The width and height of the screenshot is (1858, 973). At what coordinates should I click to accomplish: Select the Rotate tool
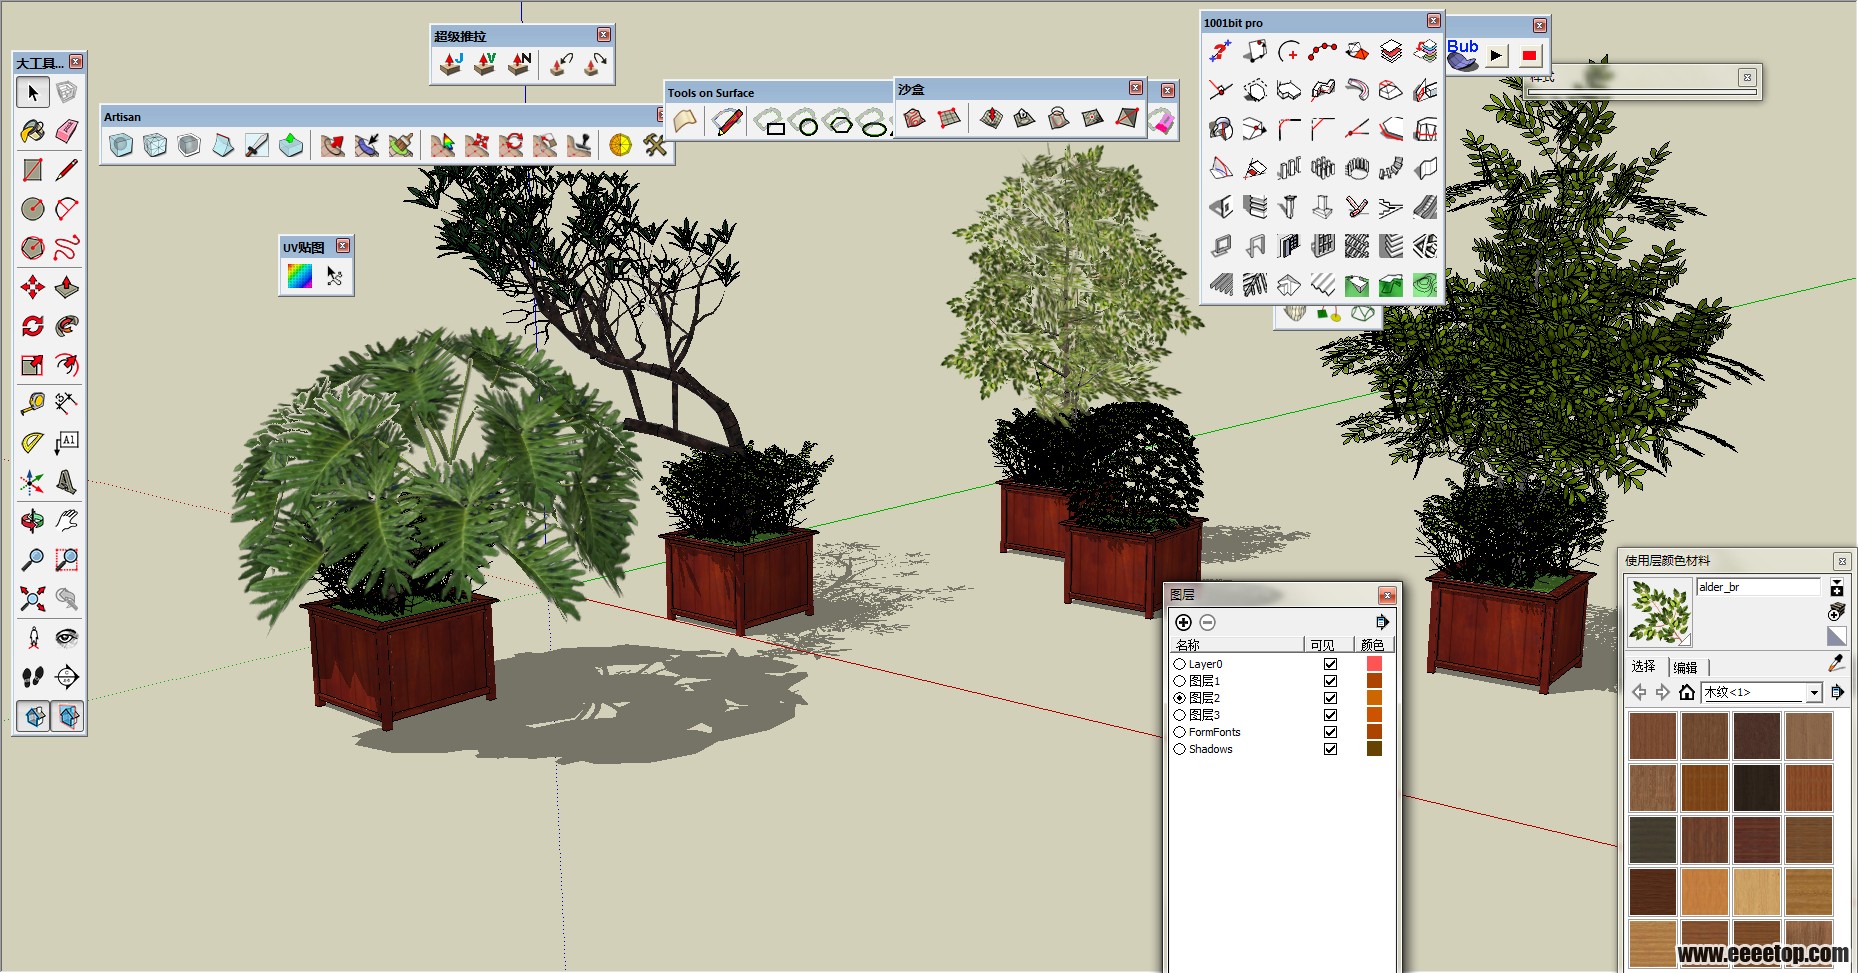33,326
